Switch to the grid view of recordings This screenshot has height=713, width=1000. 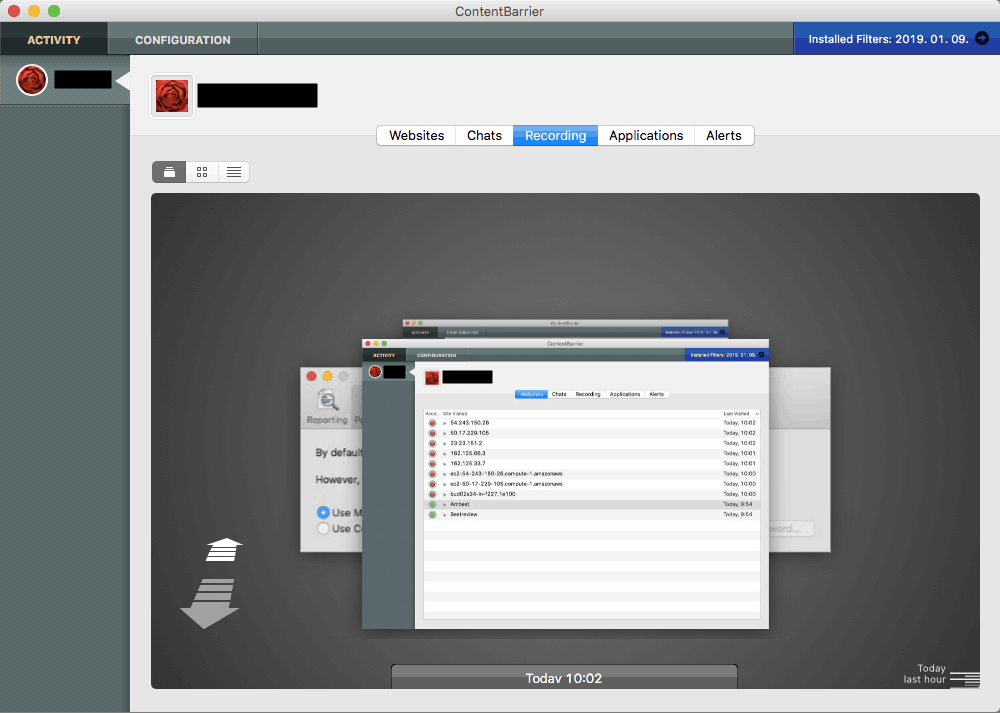(201, 171)
